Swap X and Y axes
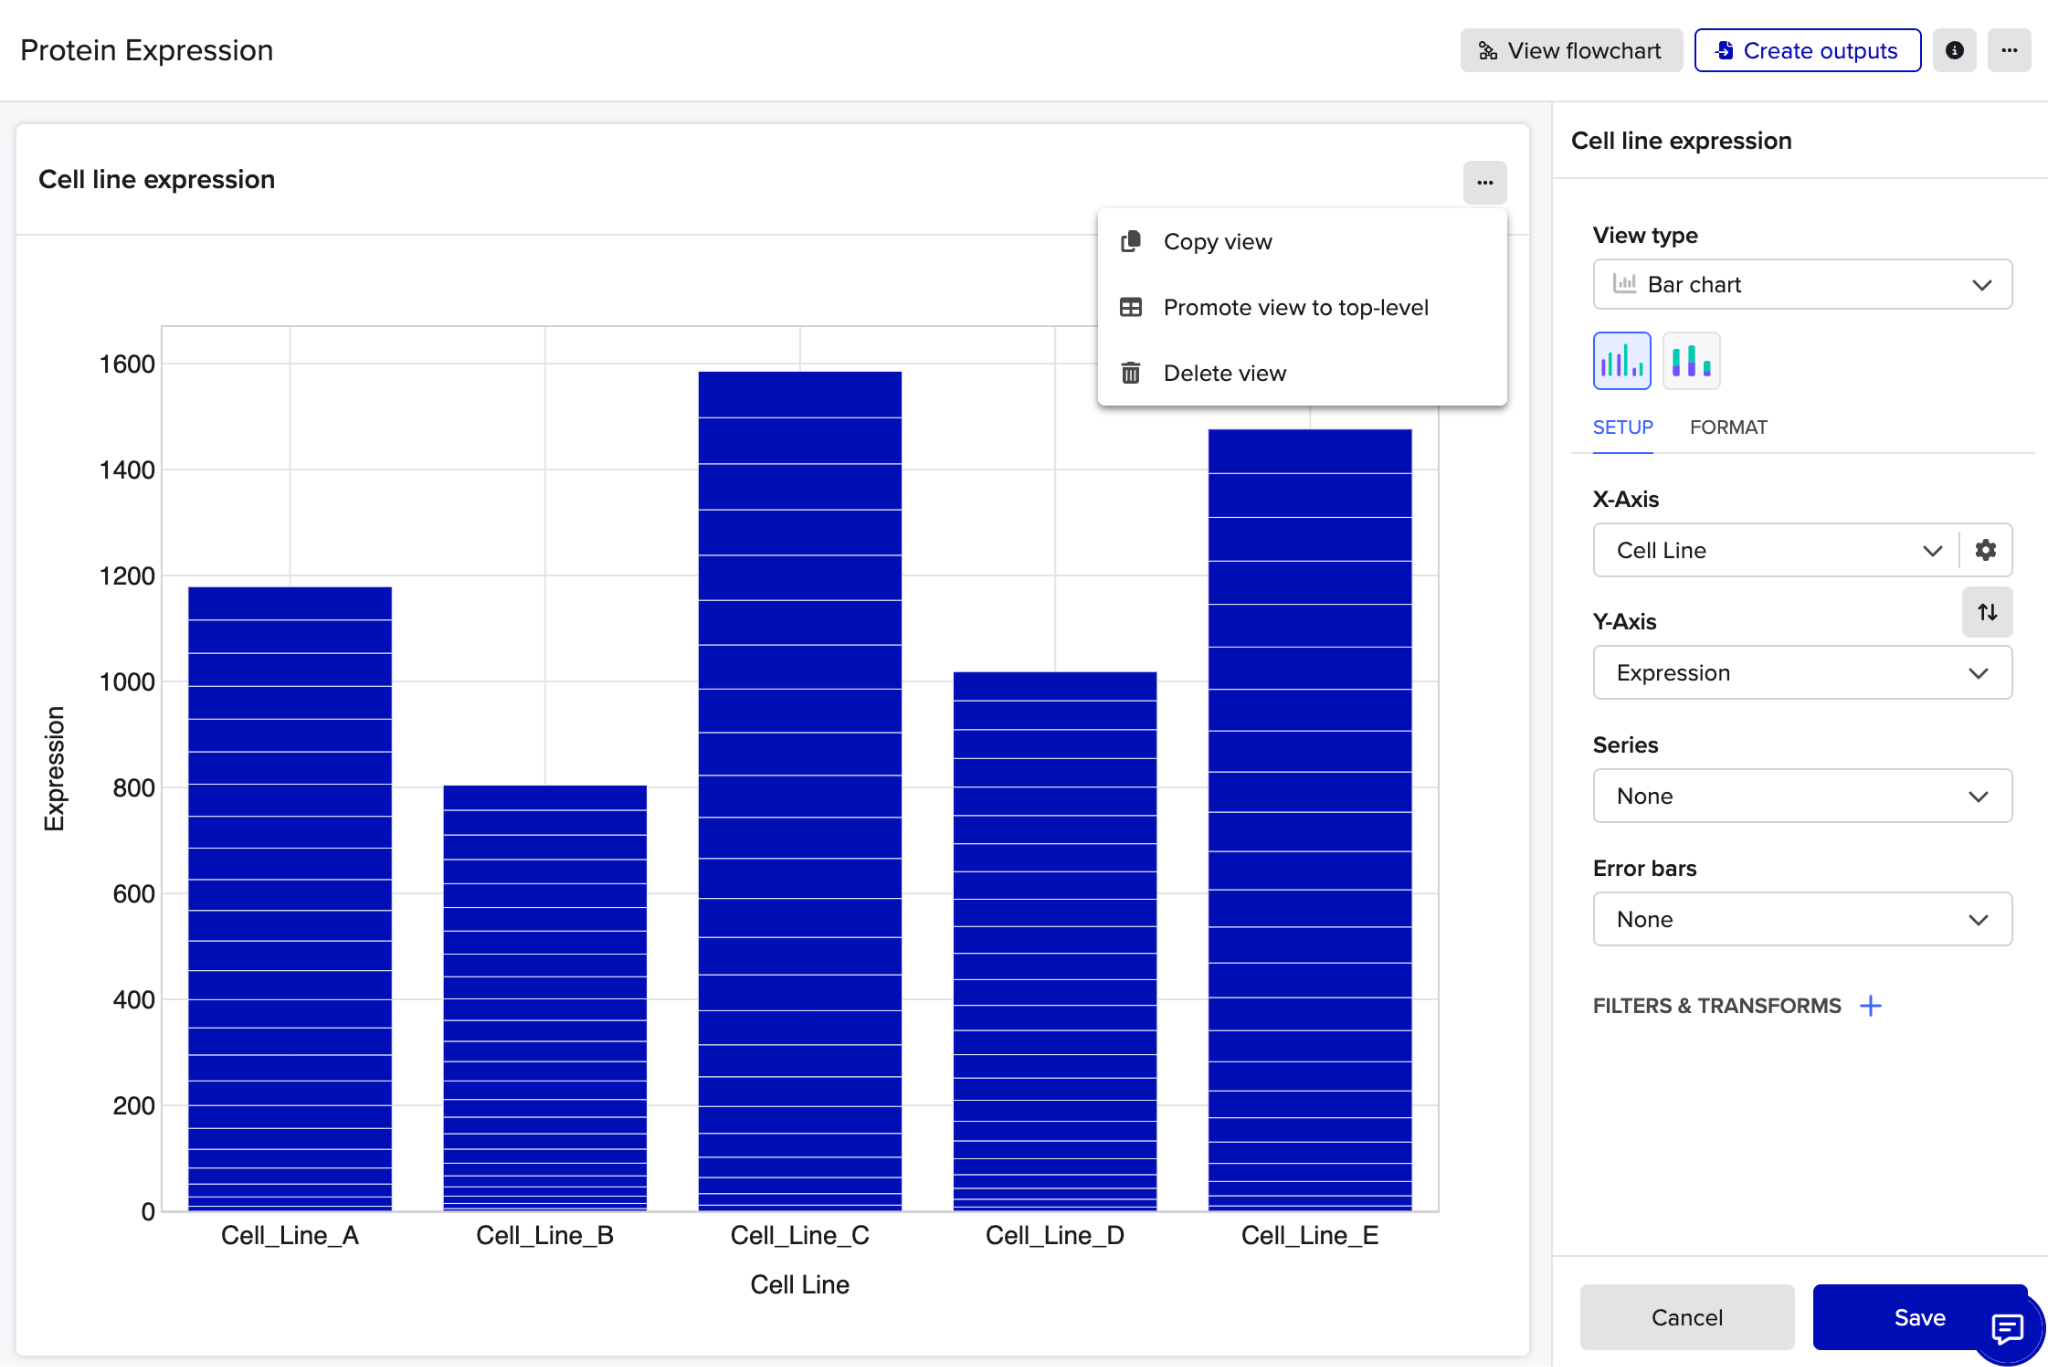The width and height of the screenshot is (2048, 1367). [1987, 612]
